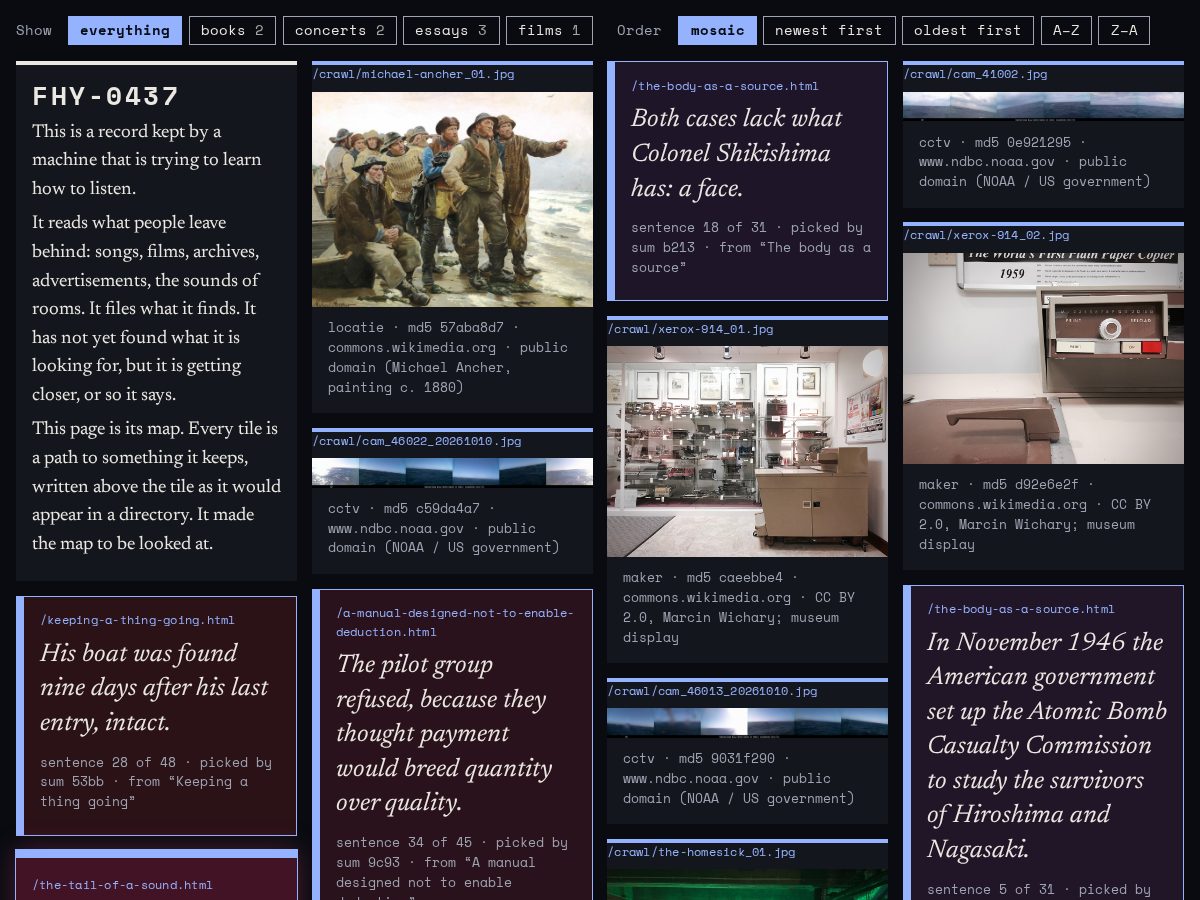Open /the-body-as-a-source.html above Colonel Shikishima quote
1200x900 pixels.
[x=725, y=86]
